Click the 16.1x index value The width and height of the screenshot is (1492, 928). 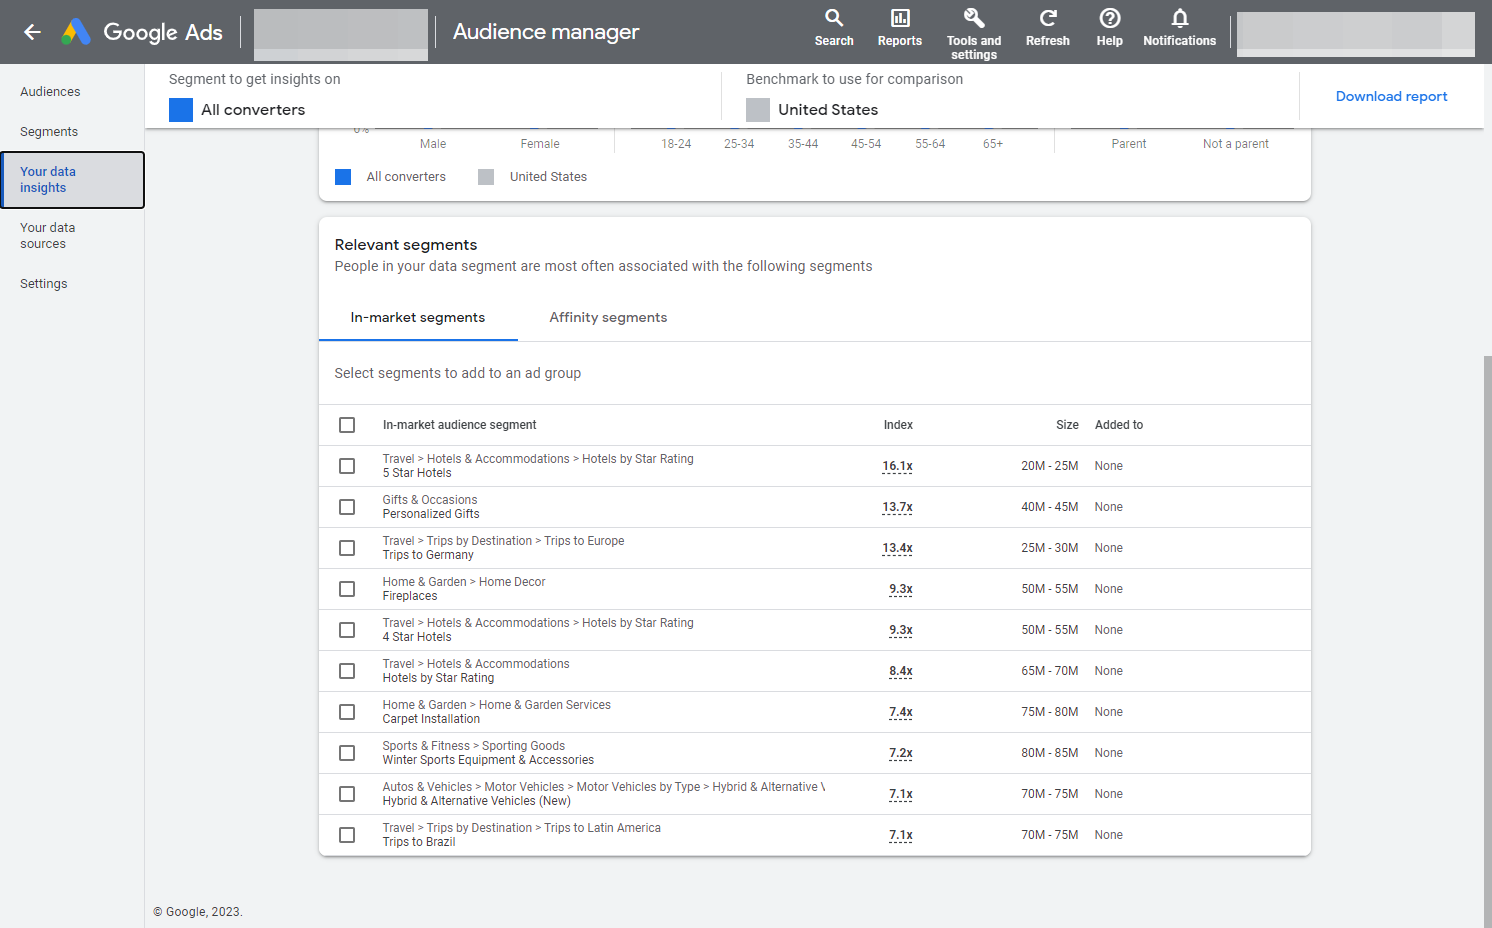point(897,466)
